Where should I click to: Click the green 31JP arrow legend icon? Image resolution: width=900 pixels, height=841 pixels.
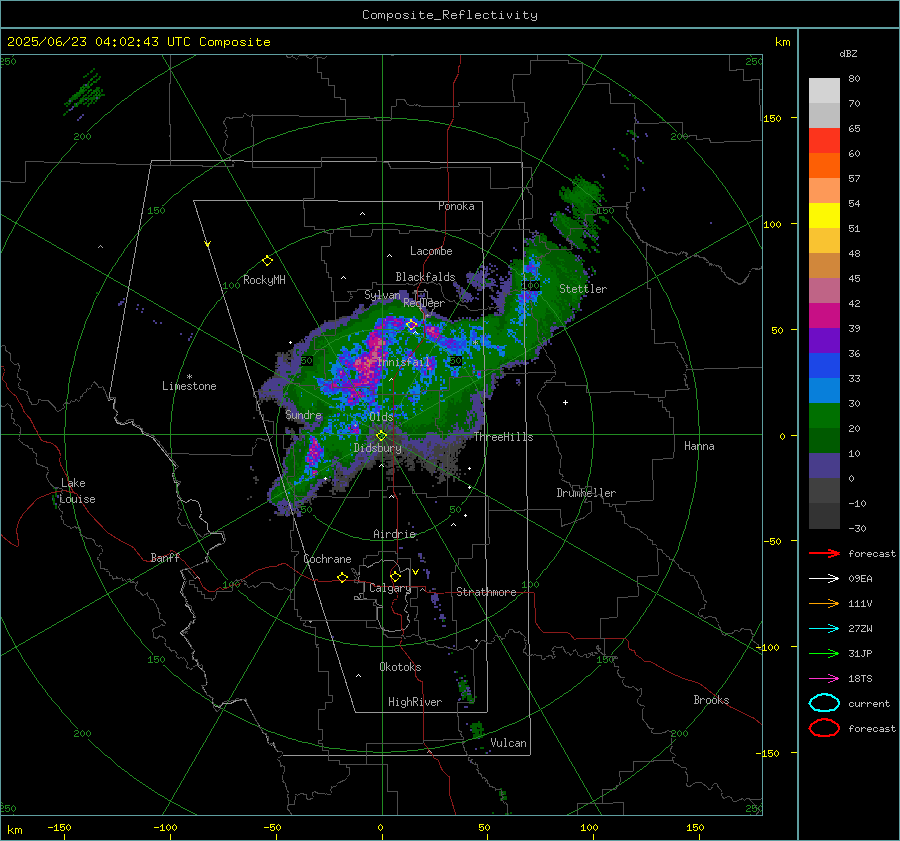pos(824,653)
